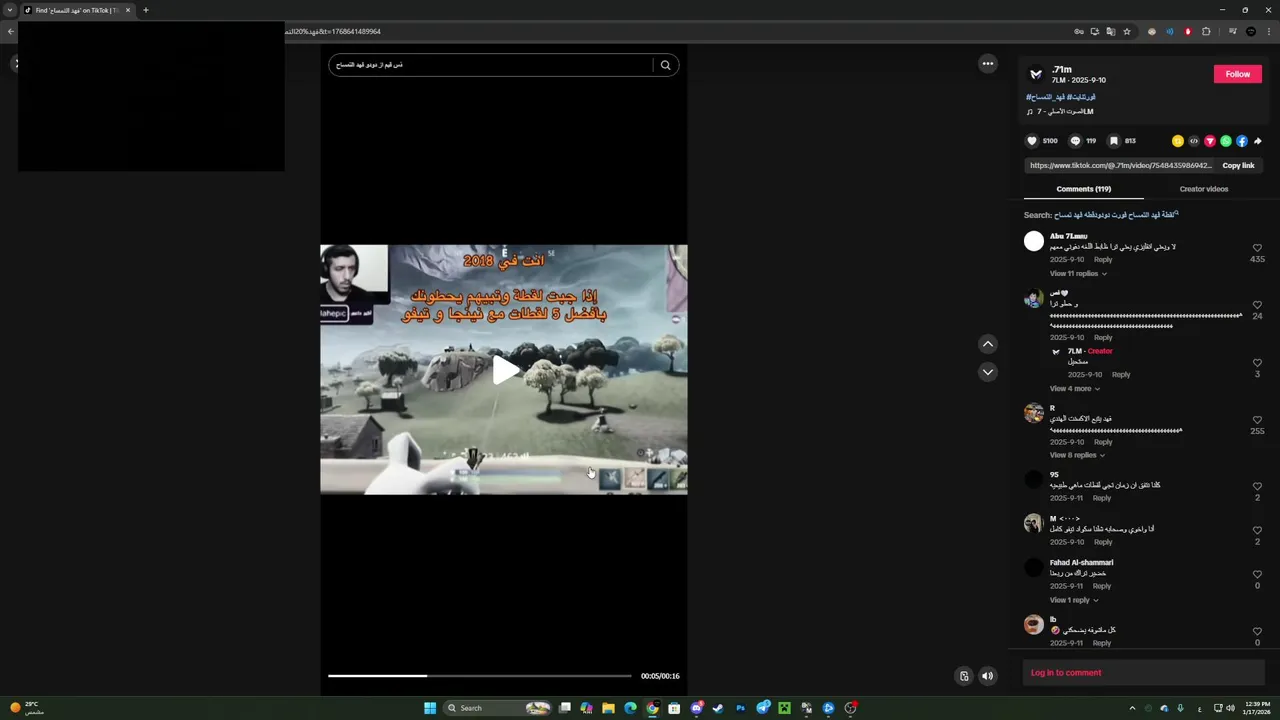Copy link to the video
This screenshot has width=1280, height=720.
pyautogui.click(x=1238, y=165)
